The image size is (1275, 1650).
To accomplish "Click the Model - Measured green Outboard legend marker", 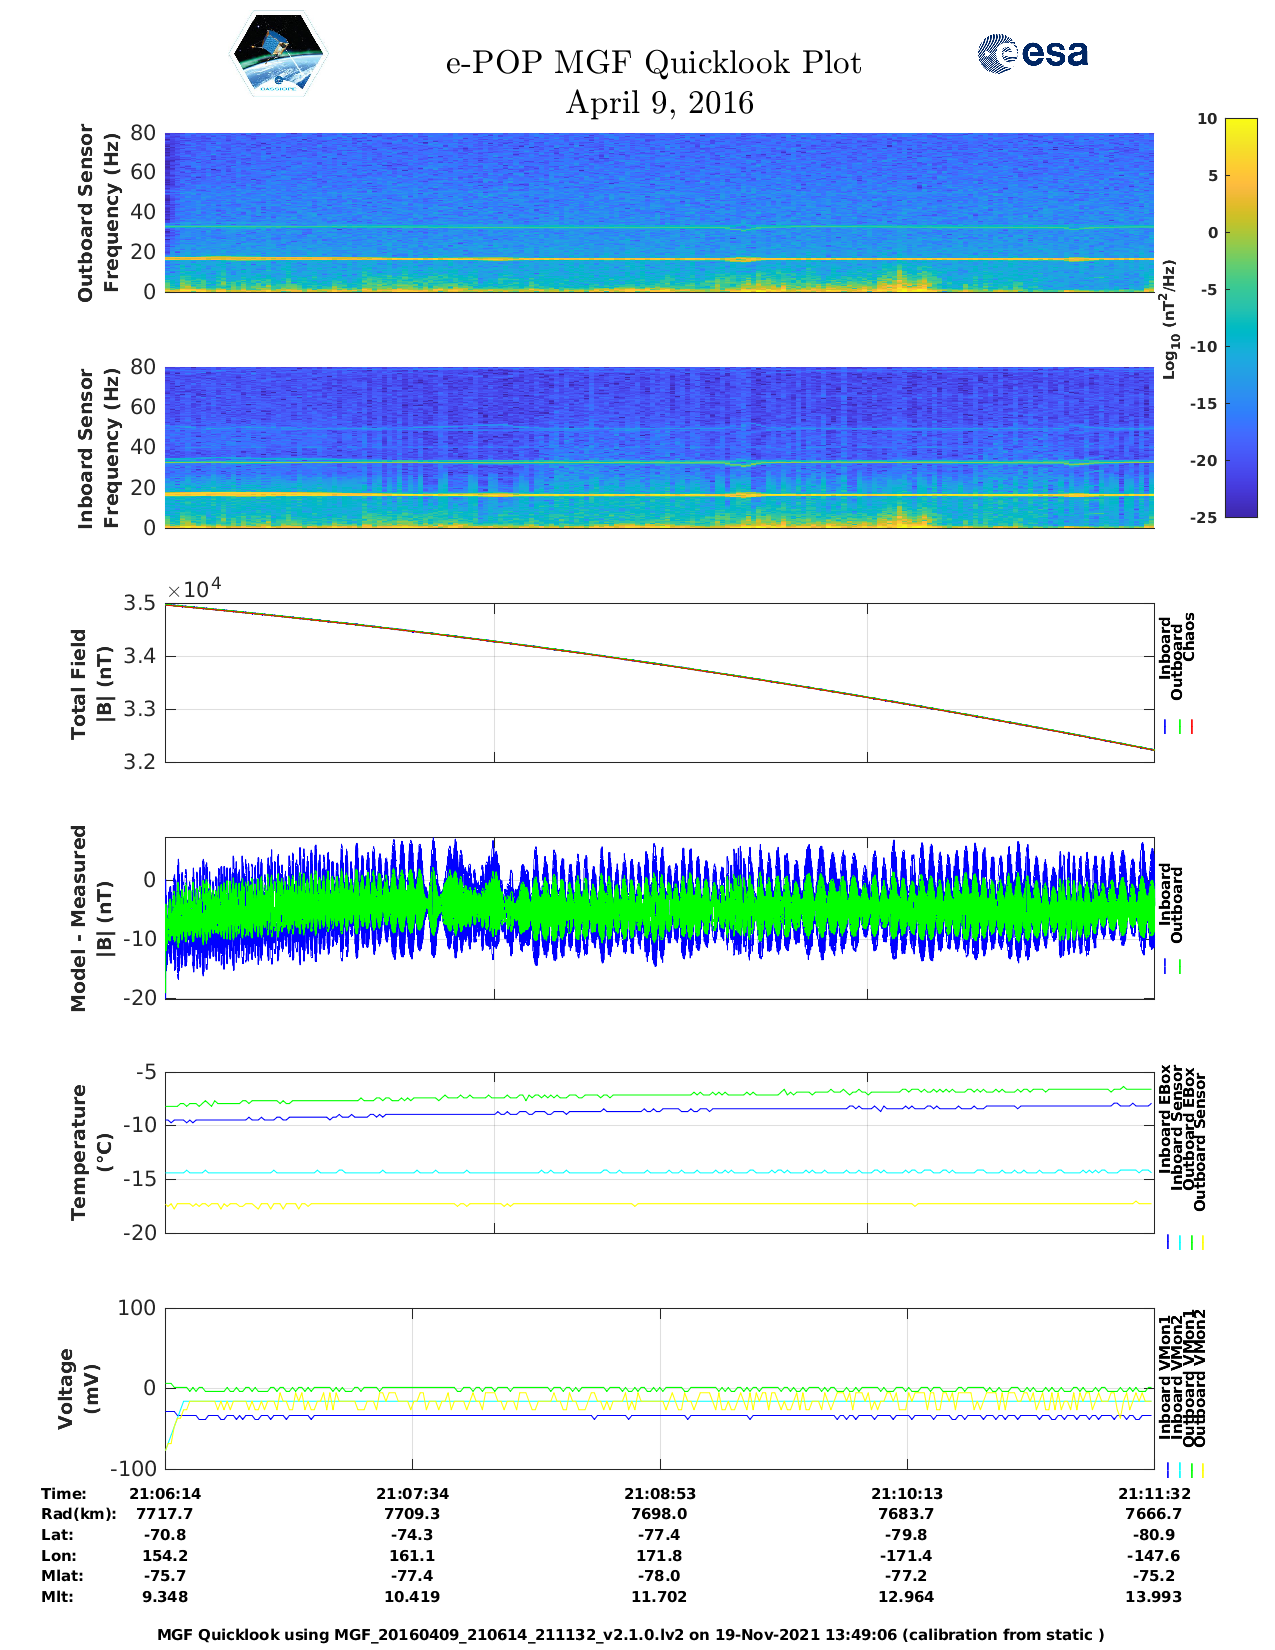I will [x=1180, y=967].
